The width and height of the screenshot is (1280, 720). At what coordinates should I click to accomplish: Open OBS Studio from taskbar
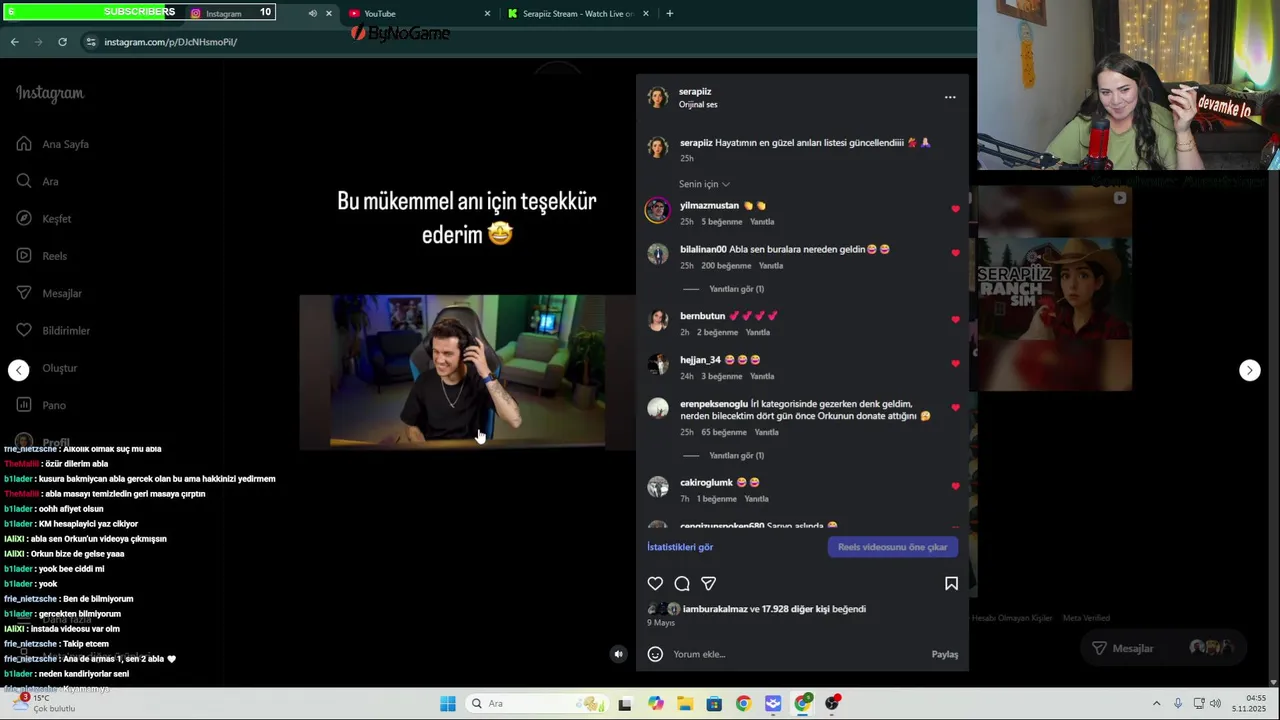[832, 704]
